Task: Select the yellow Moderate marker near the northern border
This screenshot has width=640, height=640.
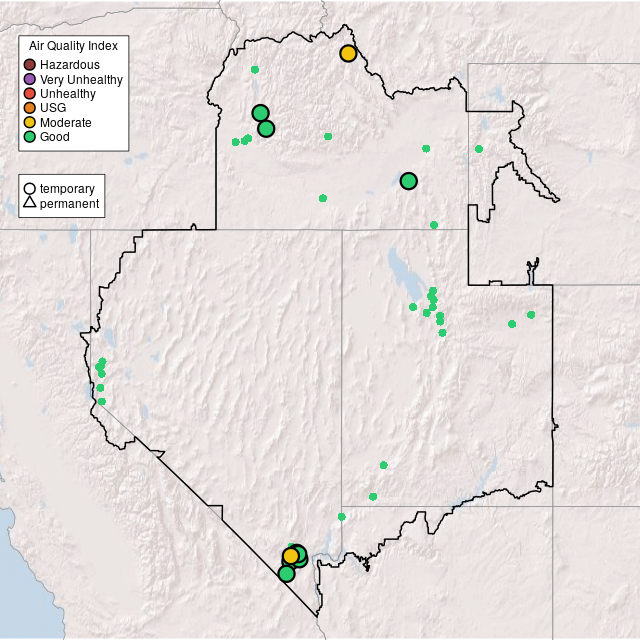Action: 348,53
